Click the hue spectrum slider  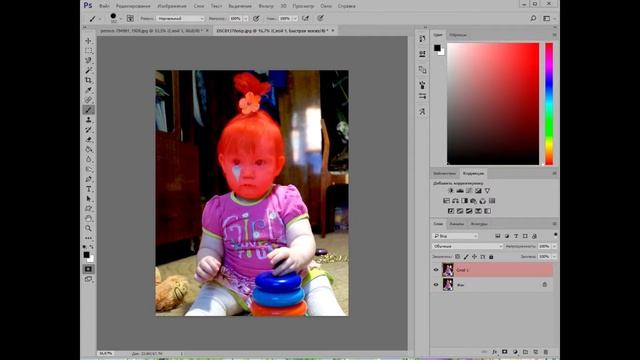[x=549, y=104]
